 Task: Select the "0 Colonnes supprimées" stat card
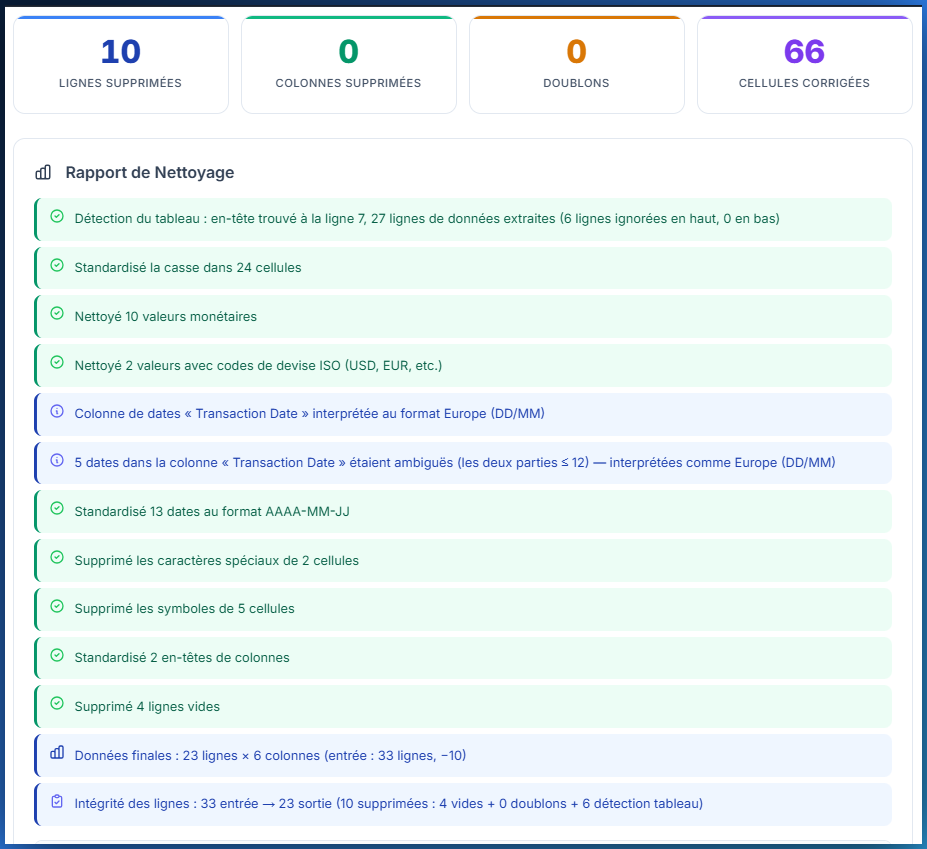[349, 62]
